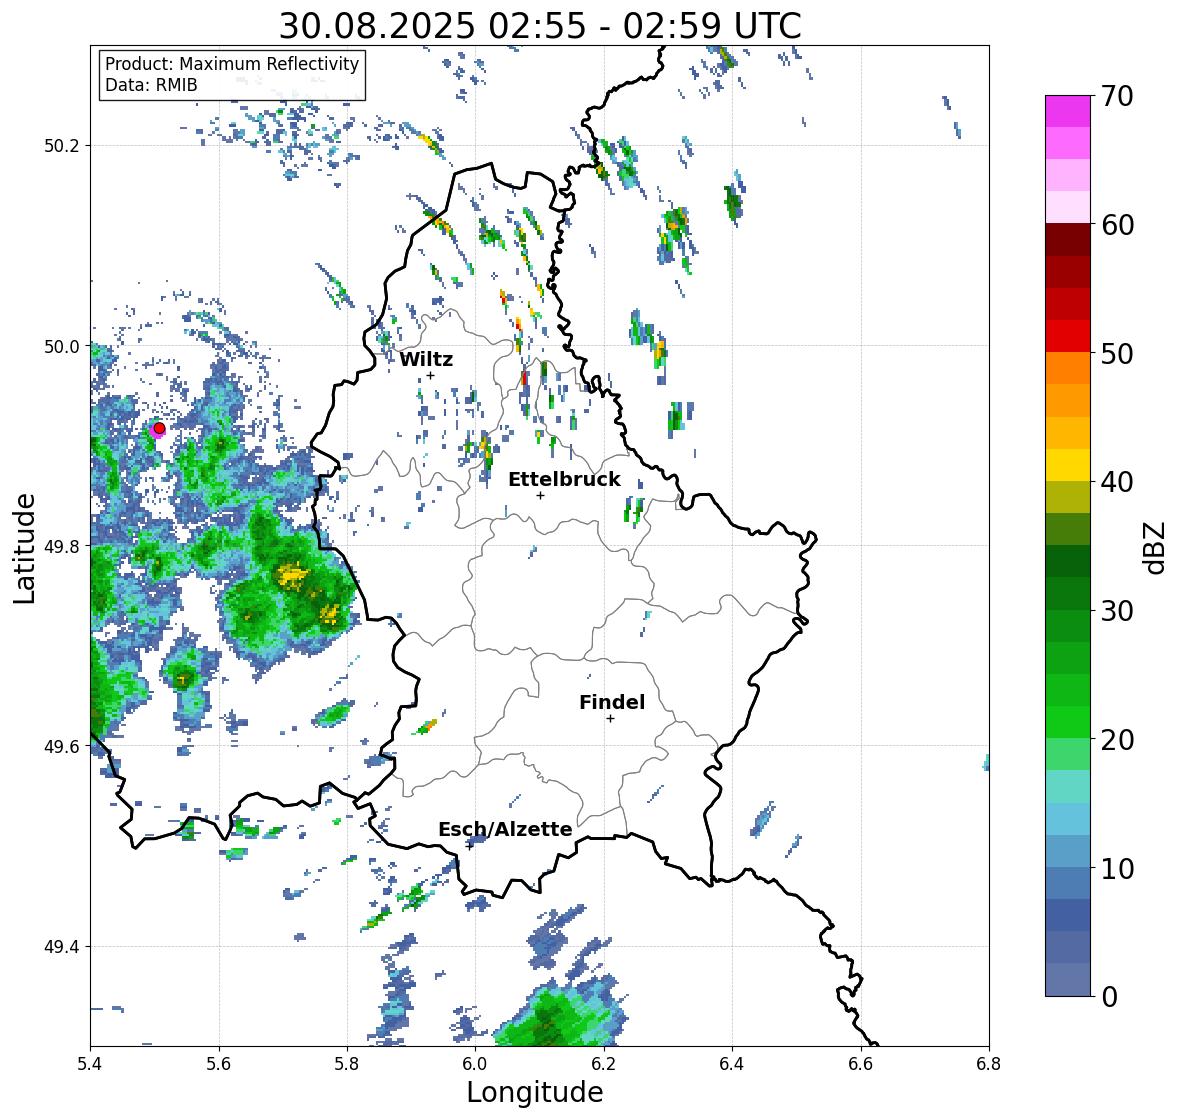
Task: Click the longitude tick label 6.0
Action: 475,1064
